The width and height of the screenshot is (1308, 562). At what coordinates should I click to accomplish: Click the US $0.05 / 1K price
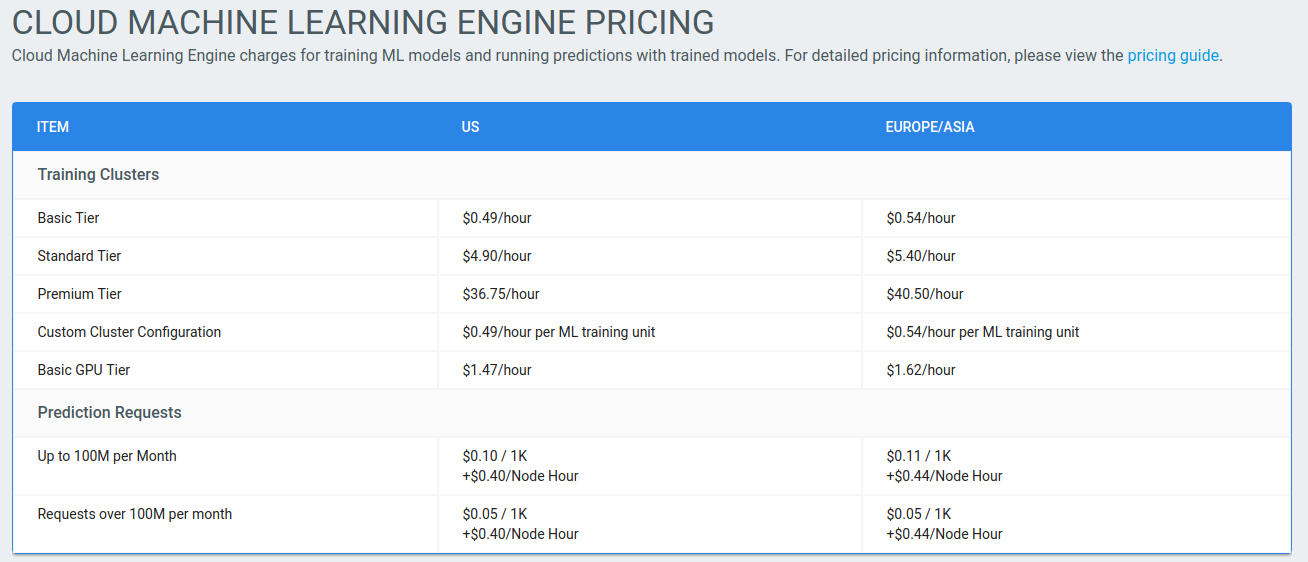tap(495, 514)
